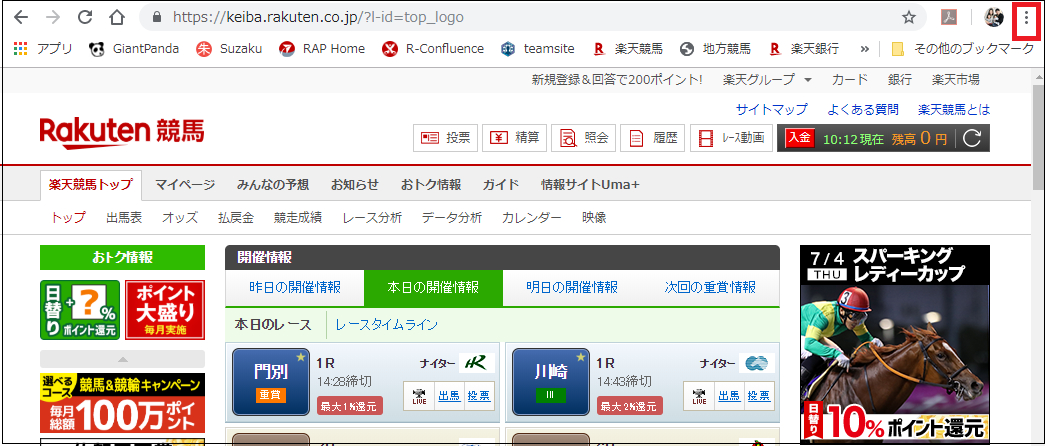1045x446 pixels.
Task: Open the 楽天市場 header link
Action: [956, 80]
